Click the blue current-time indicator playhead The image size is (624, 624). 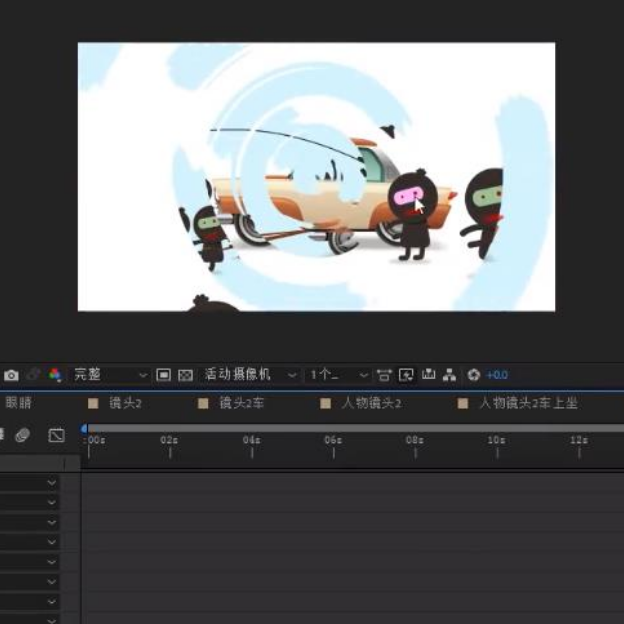coord(84,429)
